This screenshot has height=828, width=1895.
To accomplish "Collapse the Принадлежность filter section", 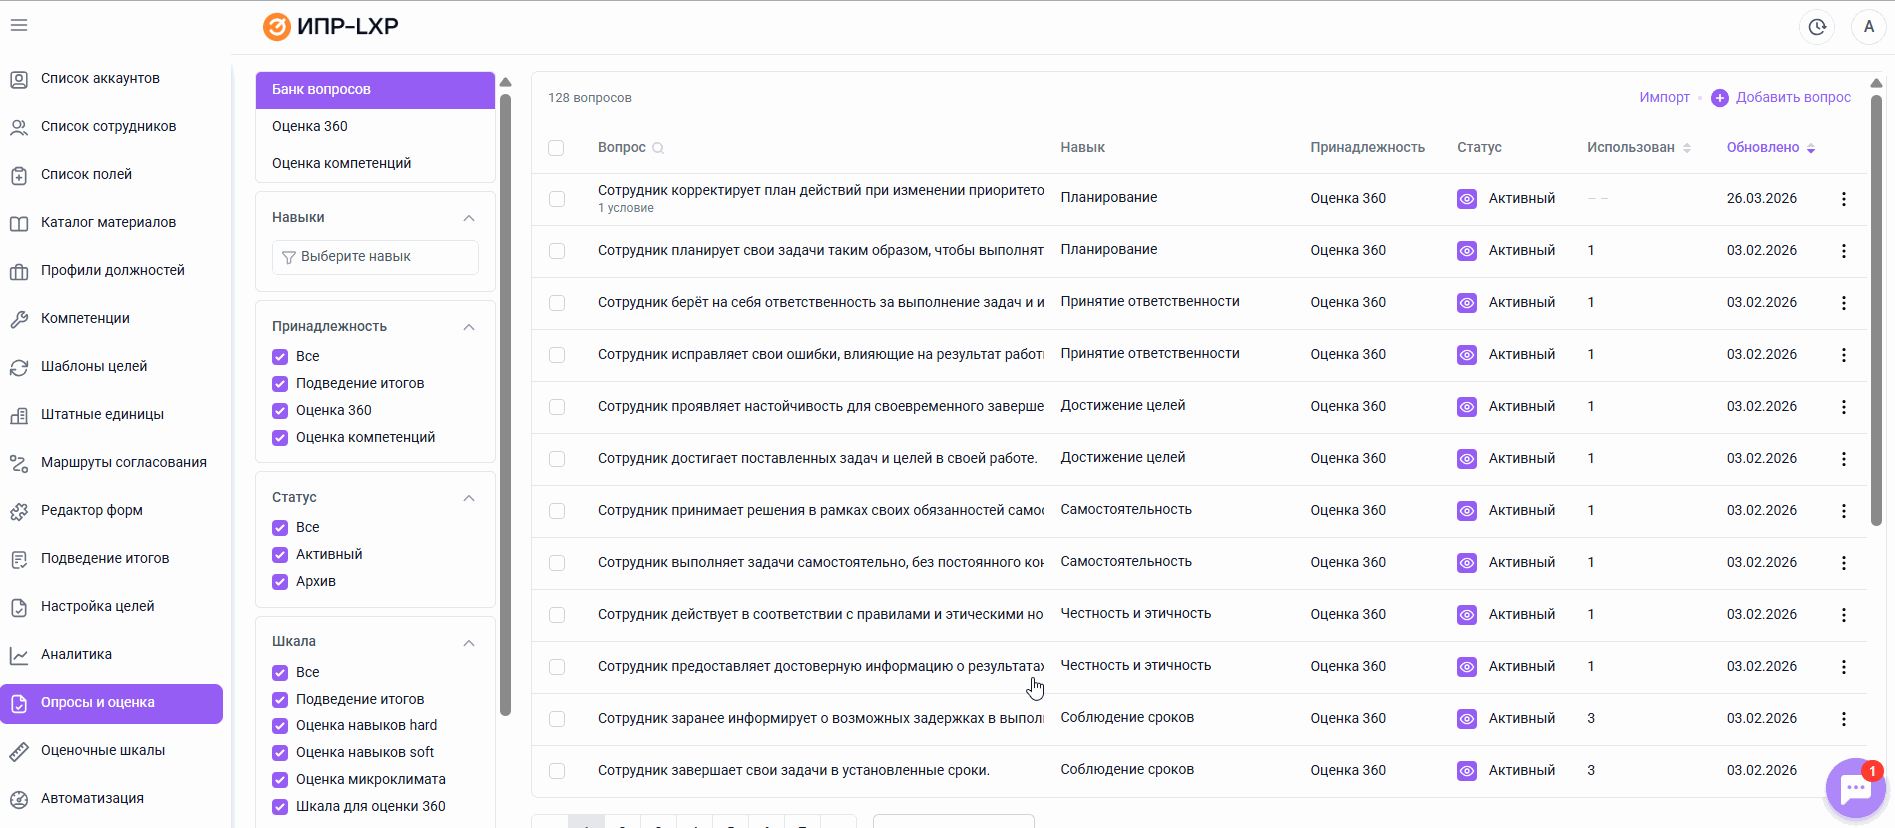I will click(x=469, y=327).
